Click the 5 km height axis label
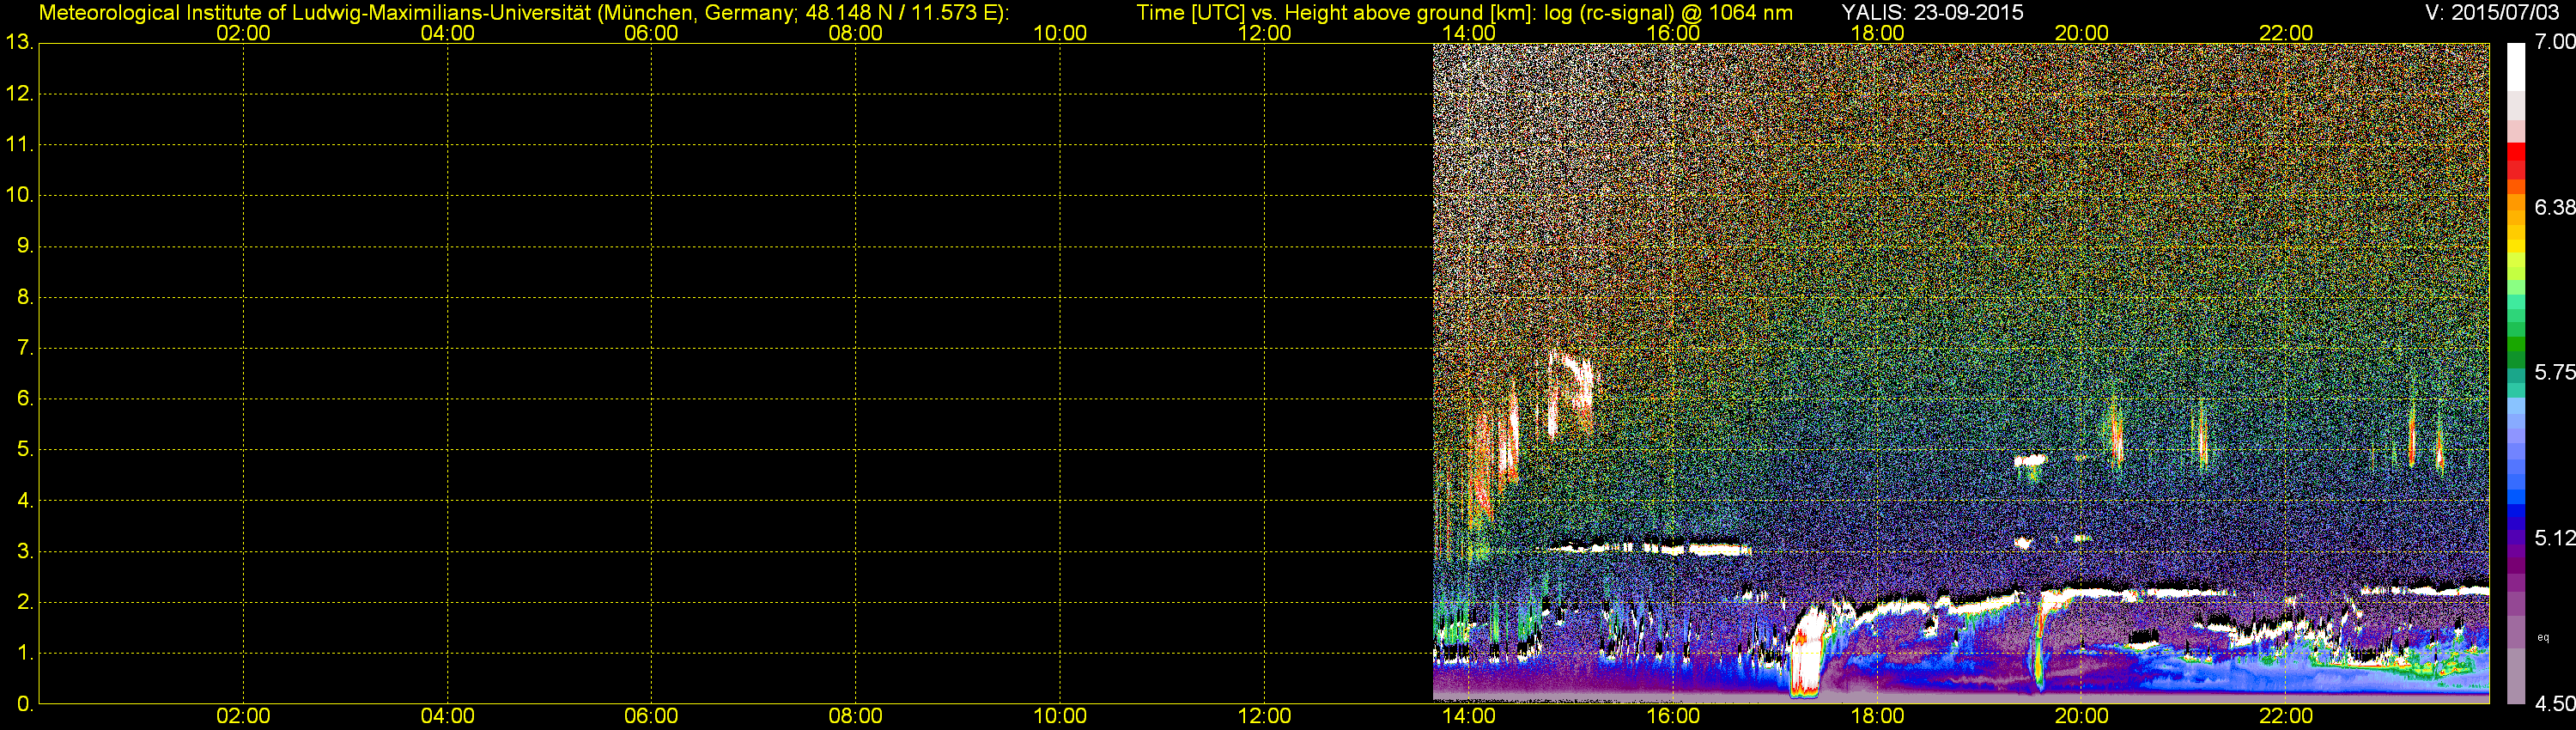 [x=24, y=450]
